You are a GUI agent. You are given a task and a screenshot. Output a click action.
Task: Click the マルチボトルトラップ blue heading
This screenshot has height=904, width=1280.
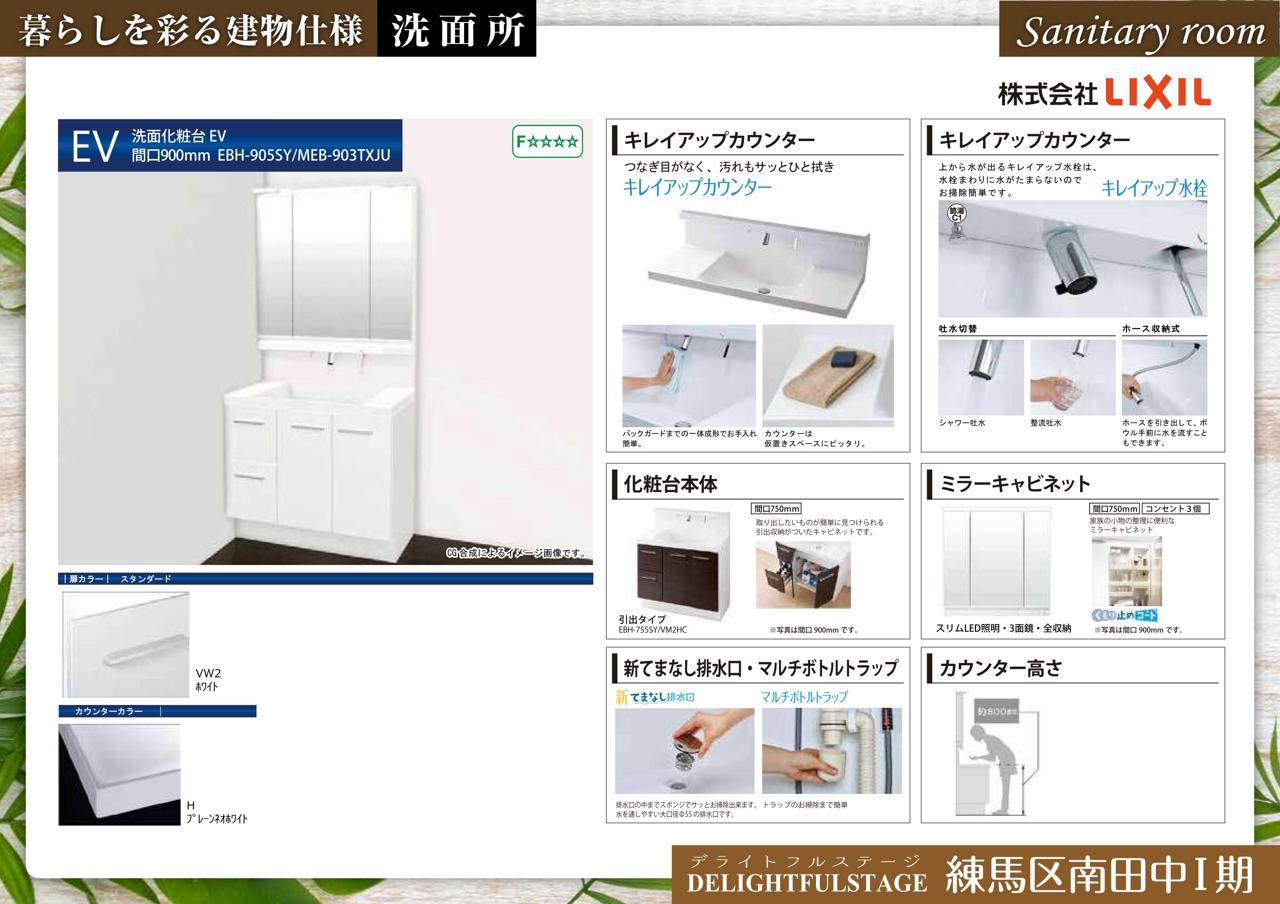tap(804, 696)
